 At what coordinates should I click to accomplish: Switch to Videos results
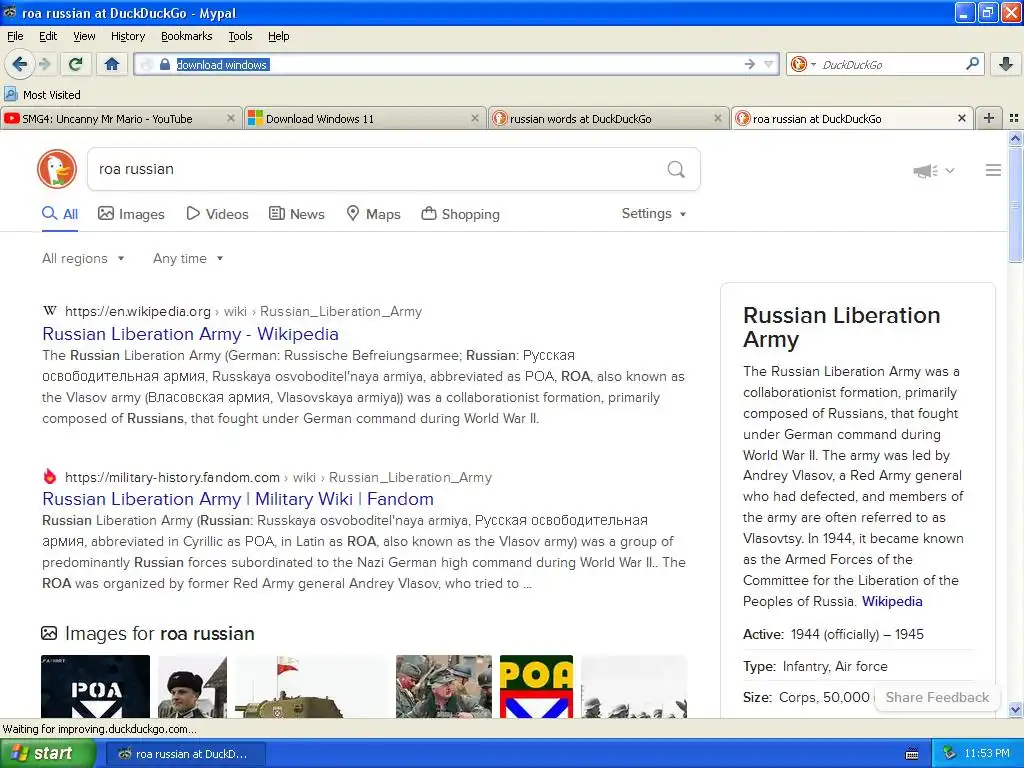[x=217, y=214]
